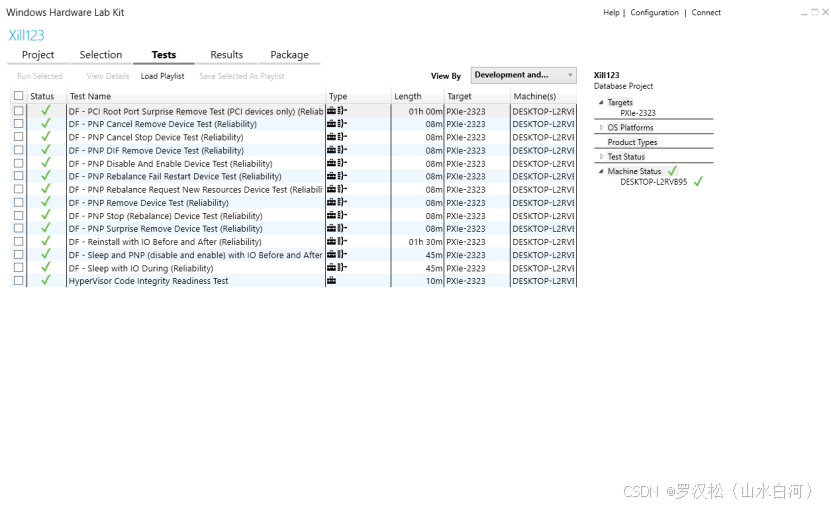Open the Package tab

click(x=289, y=55)
